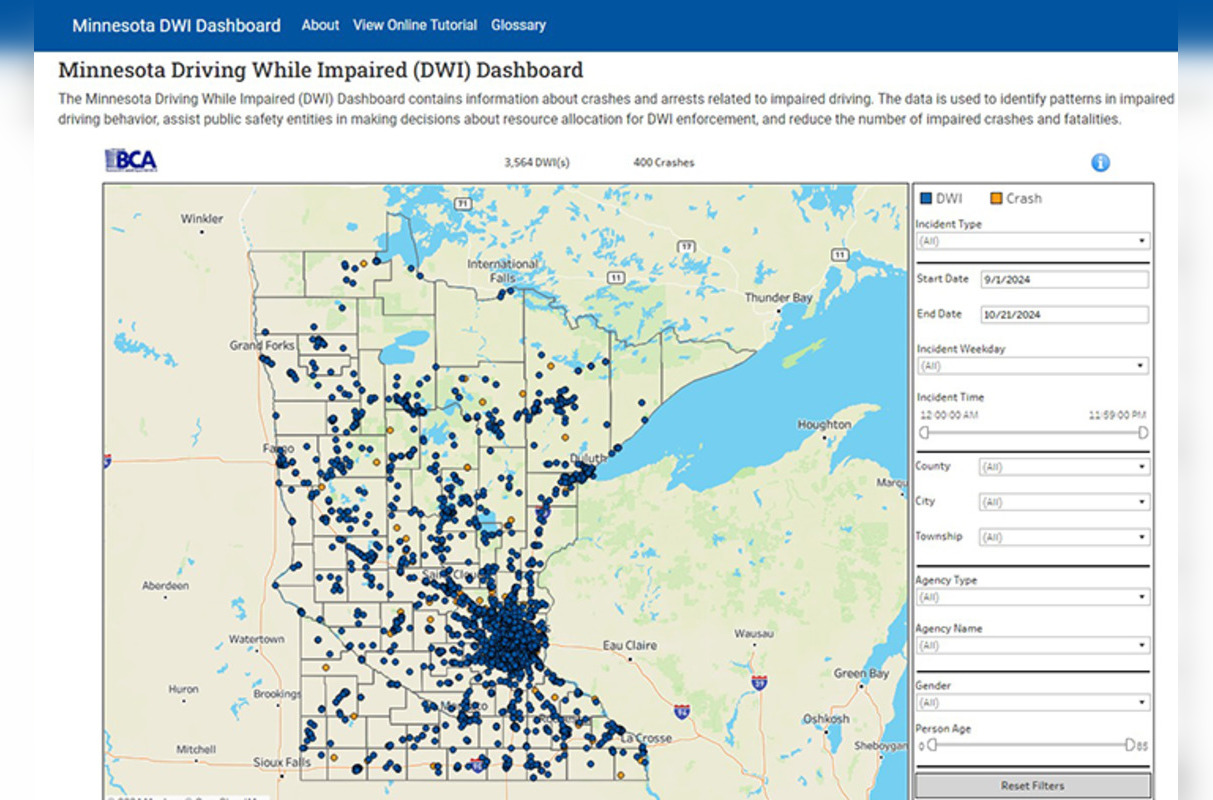Click the blue DWI legend square
Viewport: 1213px width, 800px height.
(925, 198)
